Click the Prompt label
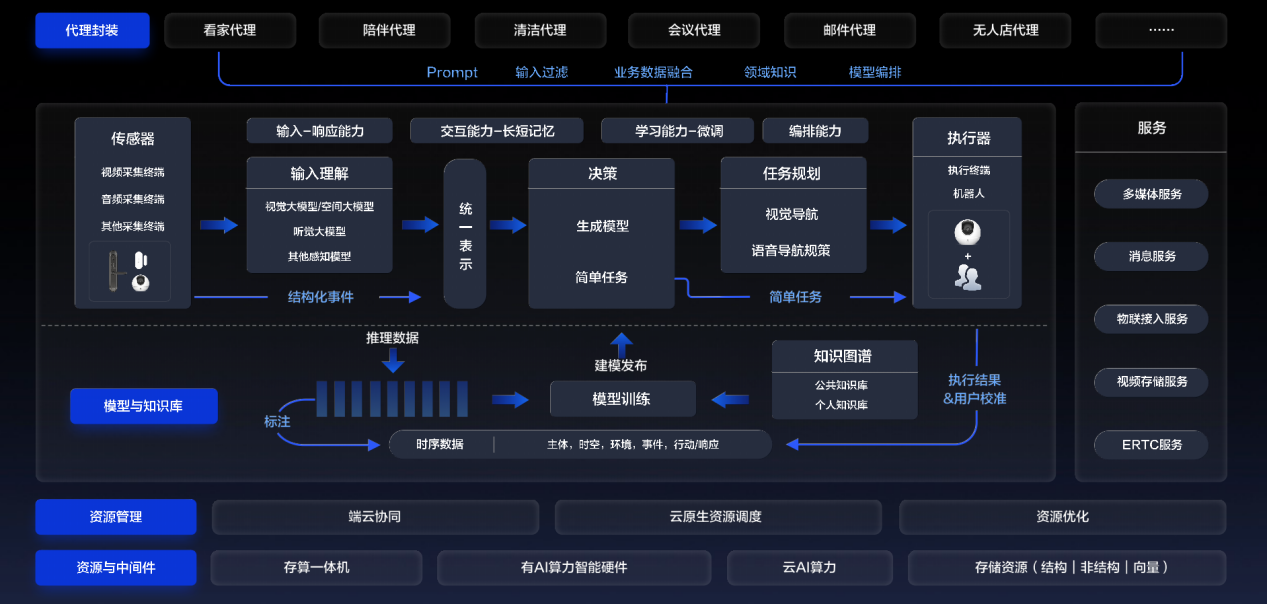The height and width of the screenshot is (604, 1267). click(x=452, y=72)
